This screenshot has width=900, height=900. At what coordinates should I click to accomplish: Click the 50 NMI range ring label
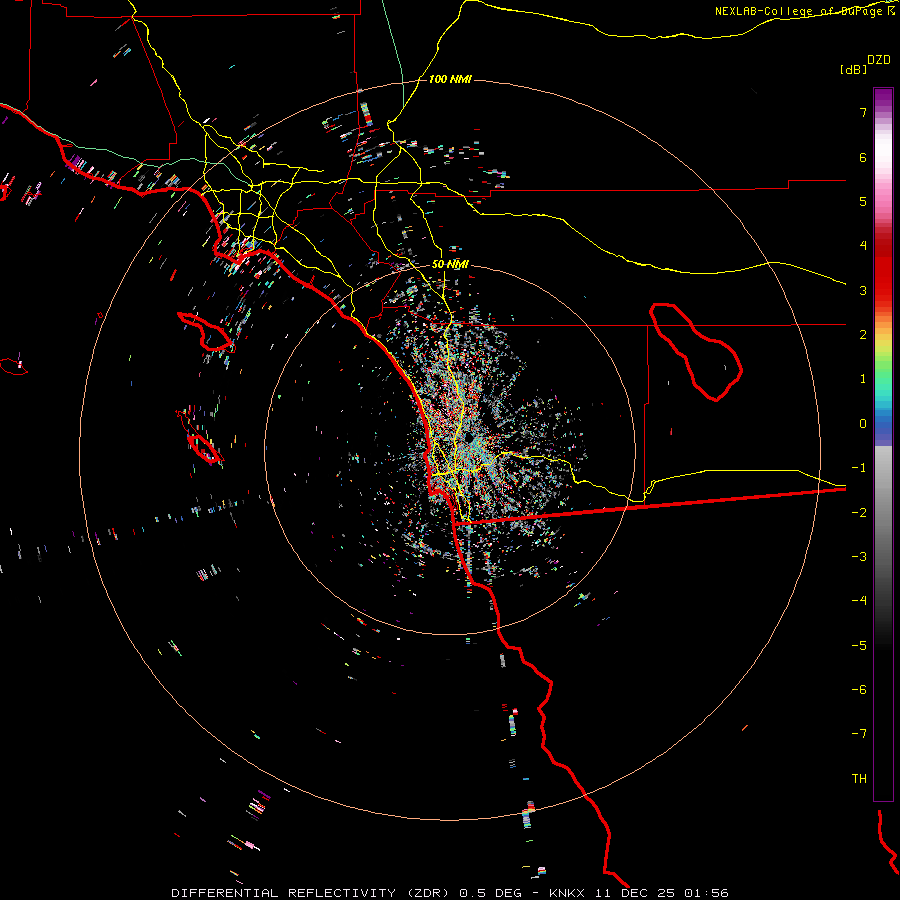[x=450, y=264]
